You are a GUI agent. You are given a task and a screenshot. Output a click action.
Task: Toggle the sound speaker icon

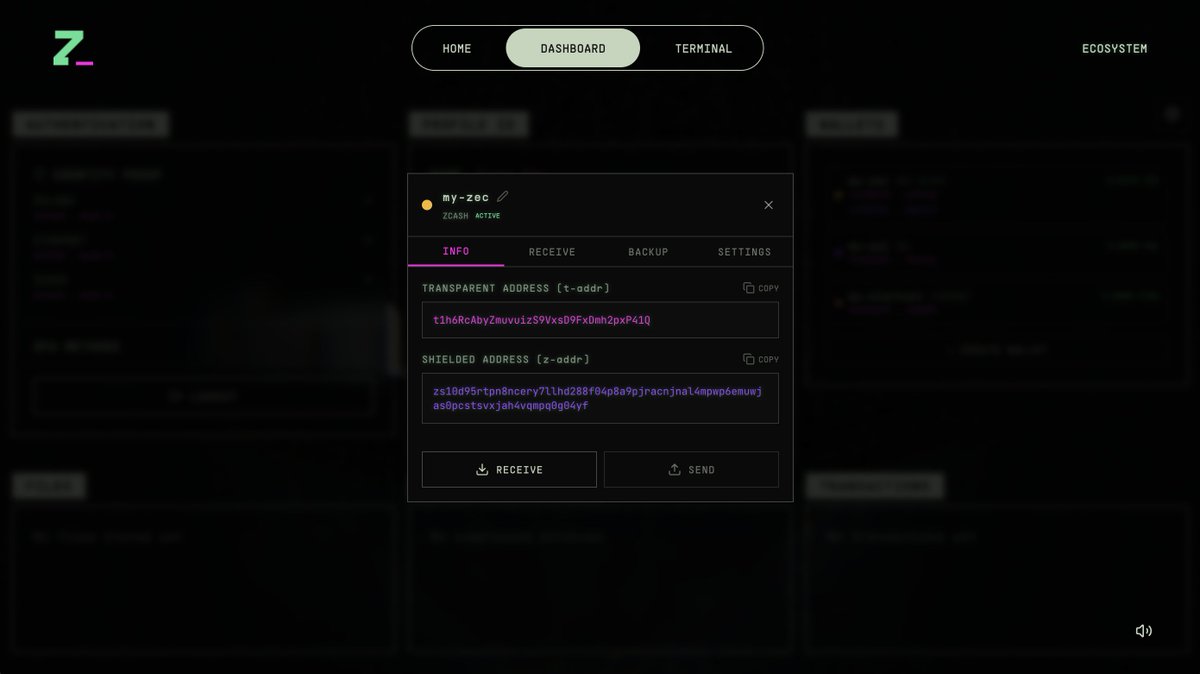pos(1144,630)
